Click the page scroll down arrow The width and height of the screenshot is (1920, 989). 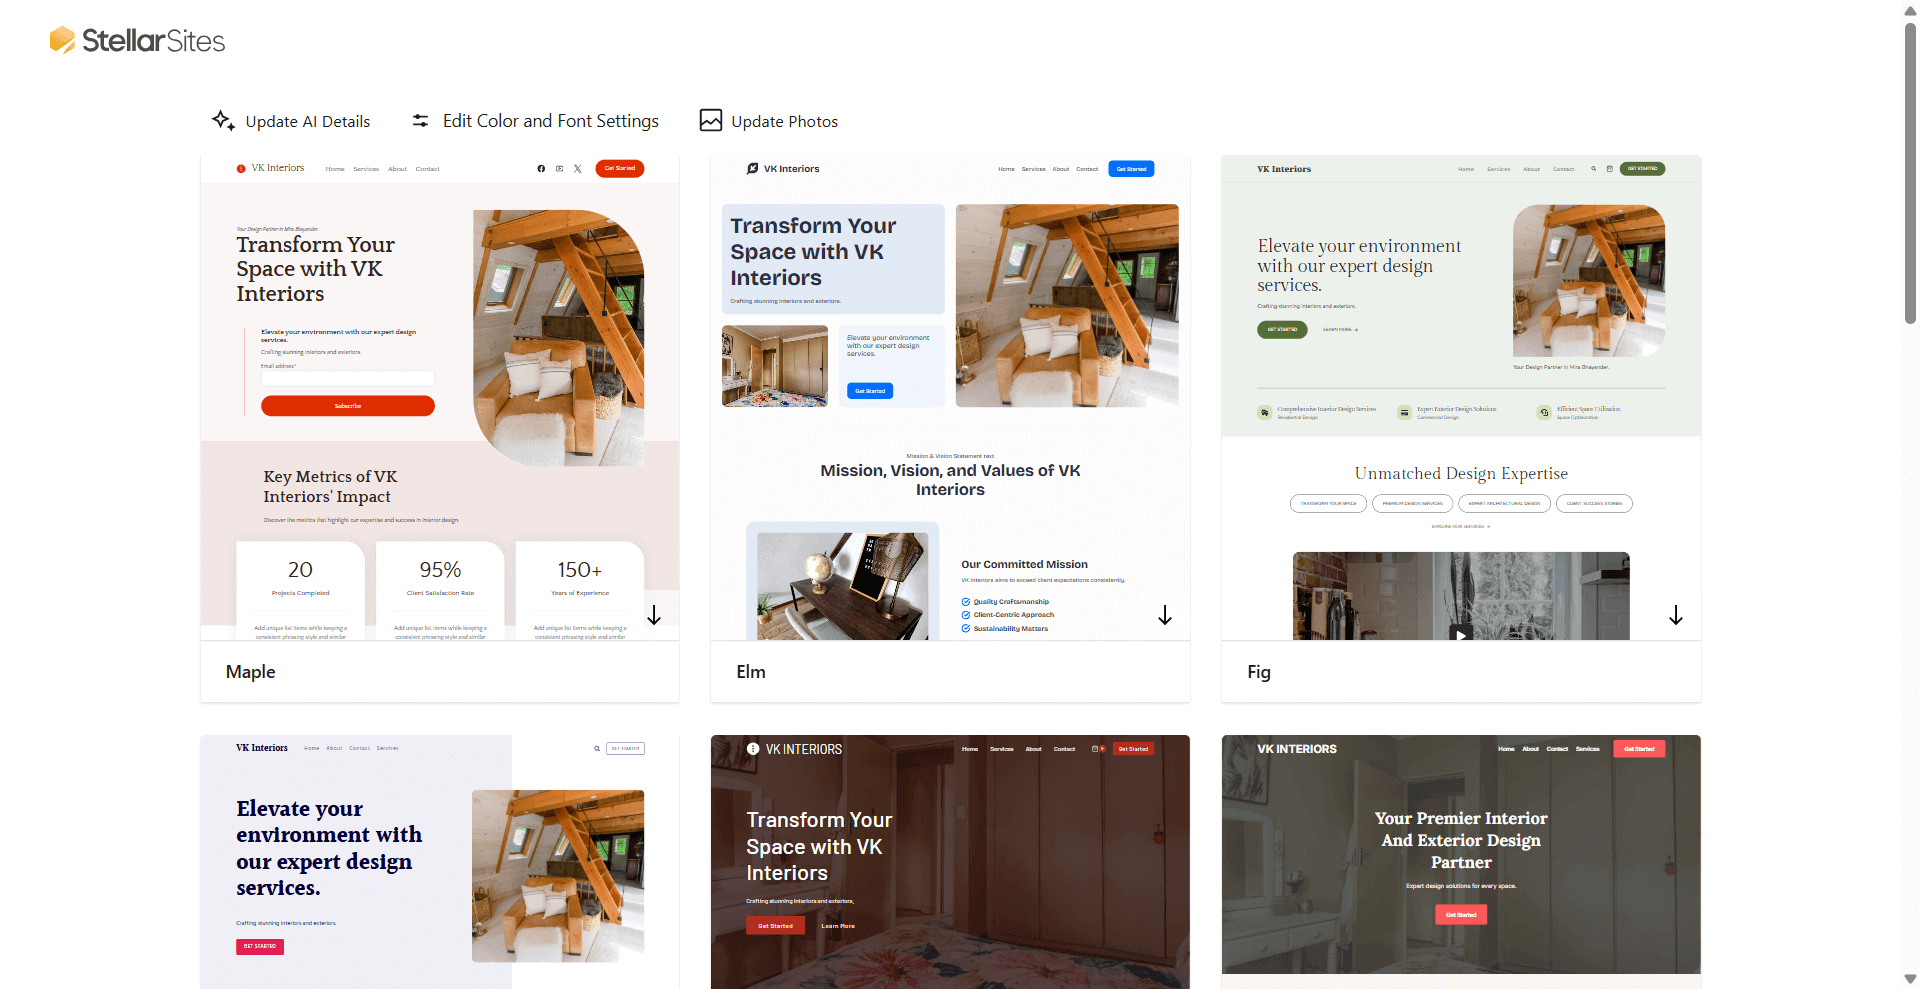[x=1910, y=979]
